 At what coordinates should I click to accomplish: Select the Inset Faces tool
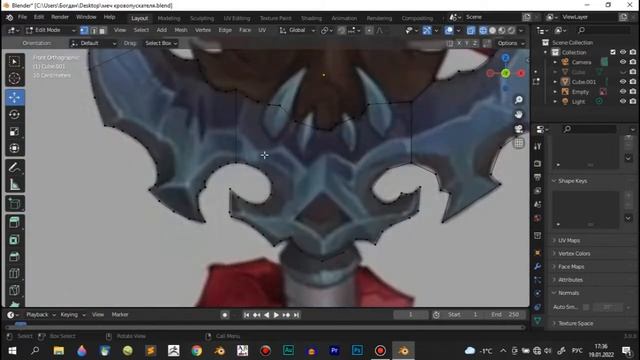[14, 240]
